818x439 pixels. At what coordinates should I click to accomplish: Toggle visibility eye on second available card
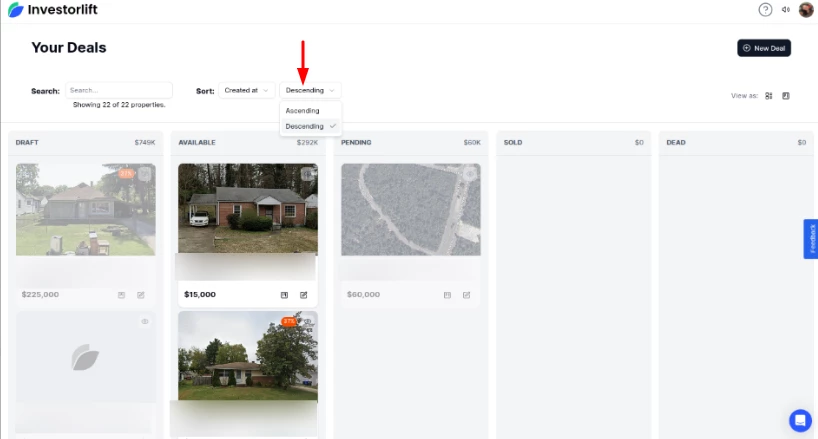(x=308, y=322)
